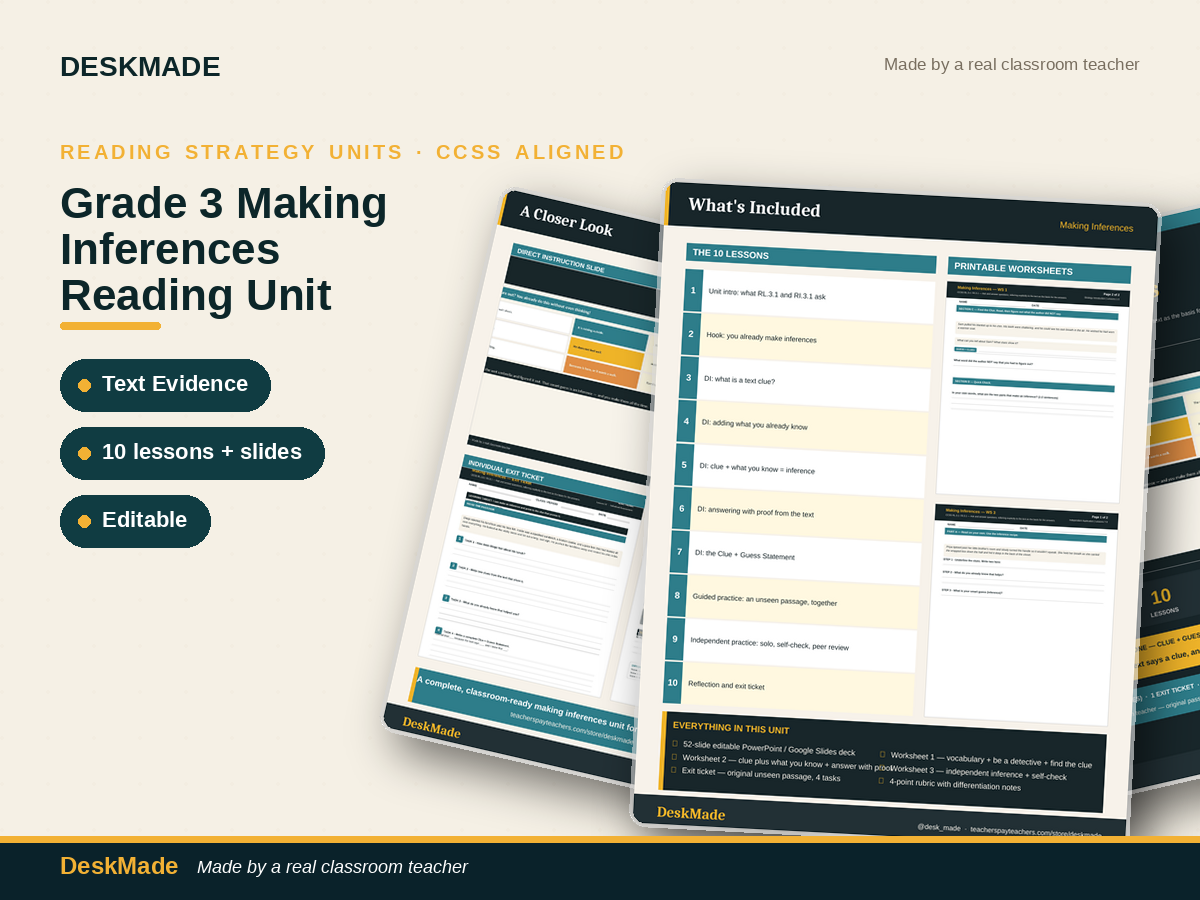Click the DeskMade name in the bottom banner

pos(119,866)
